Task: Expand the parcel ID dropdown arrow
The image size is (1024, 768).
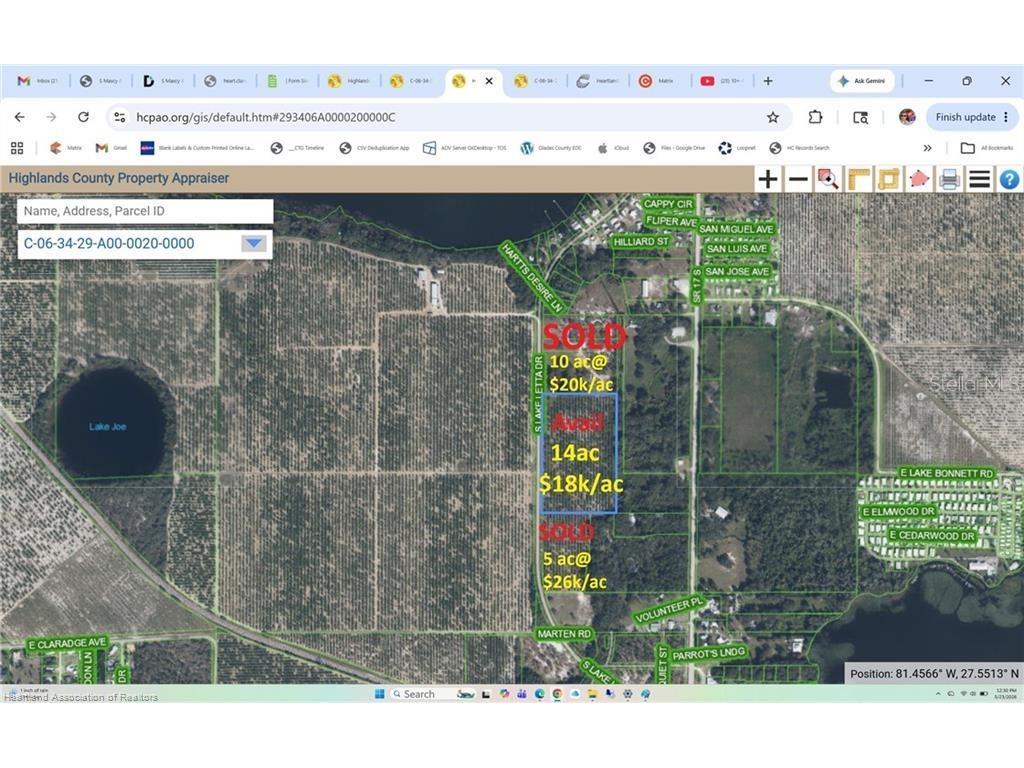Action: (x=253, y=244)
